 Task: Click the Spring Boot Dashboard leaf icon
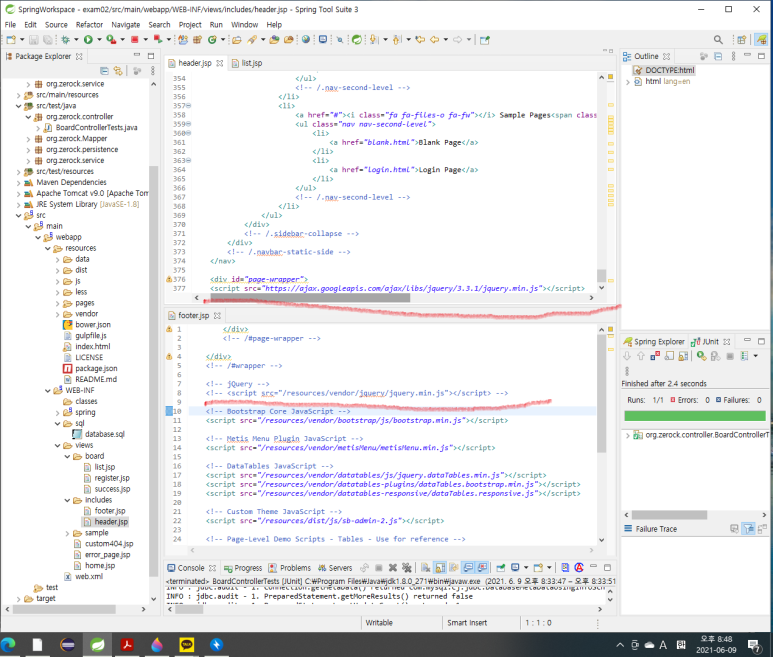[356, 40]
